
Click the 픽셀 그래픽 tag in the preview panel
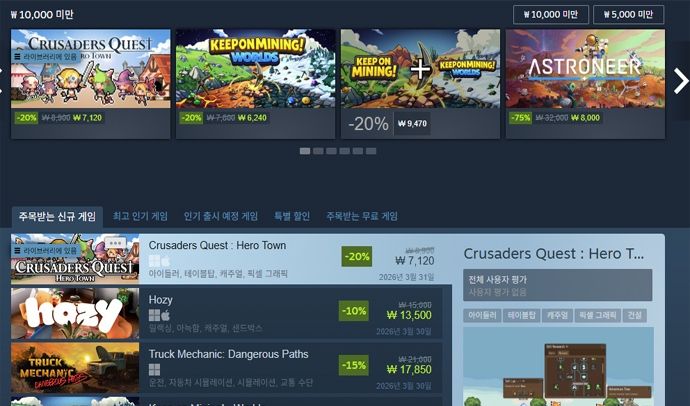click(x=597, y=315)
